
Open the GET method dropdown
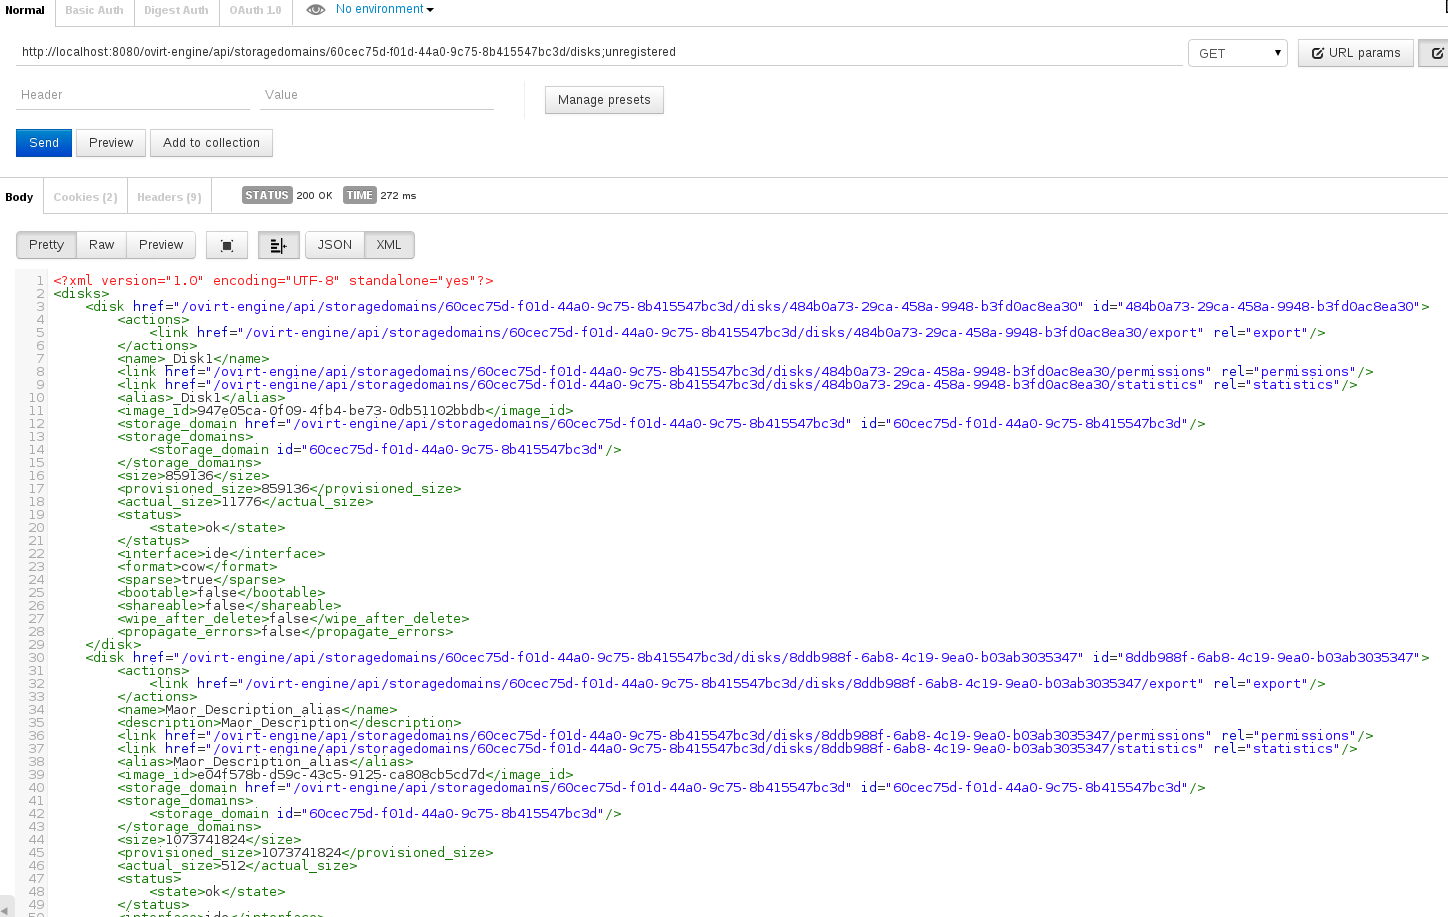1238,53
